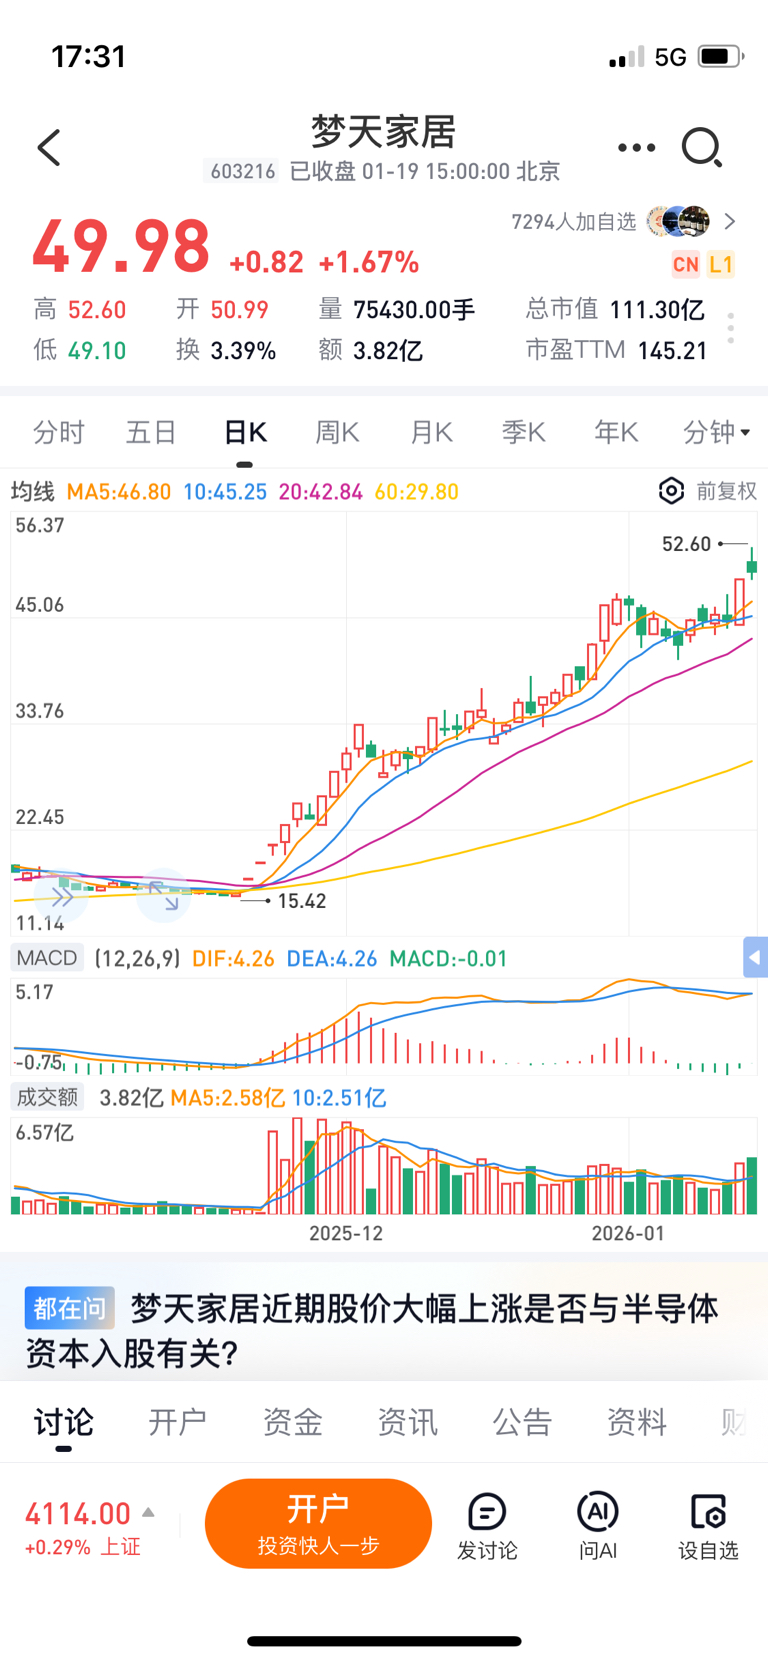Select the 季K chart tab
Viewport: 768px width, 1663px height.
coord(523,432)
